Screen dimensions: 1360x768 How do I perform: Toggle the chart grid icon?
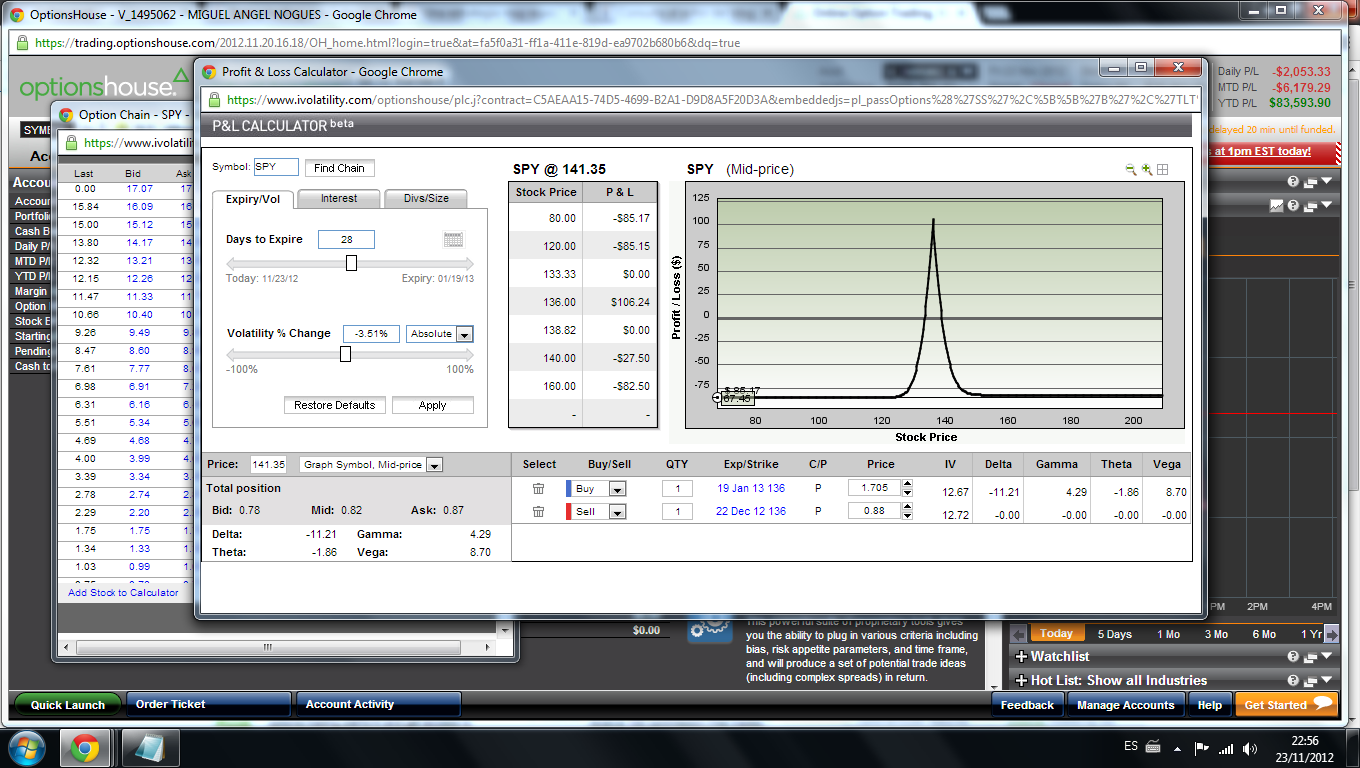tap(1163, 170)
